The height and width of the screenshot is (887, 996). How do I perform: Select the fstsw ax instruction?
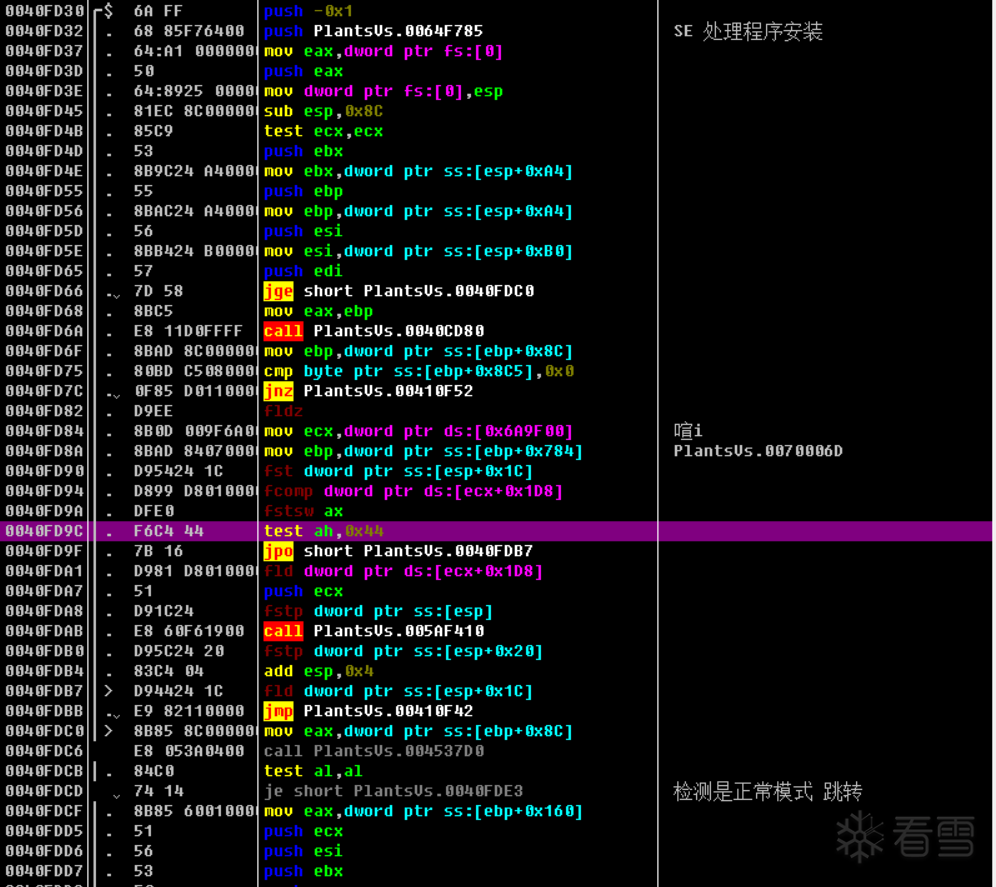pyautogui.click(x=304, y=511)
